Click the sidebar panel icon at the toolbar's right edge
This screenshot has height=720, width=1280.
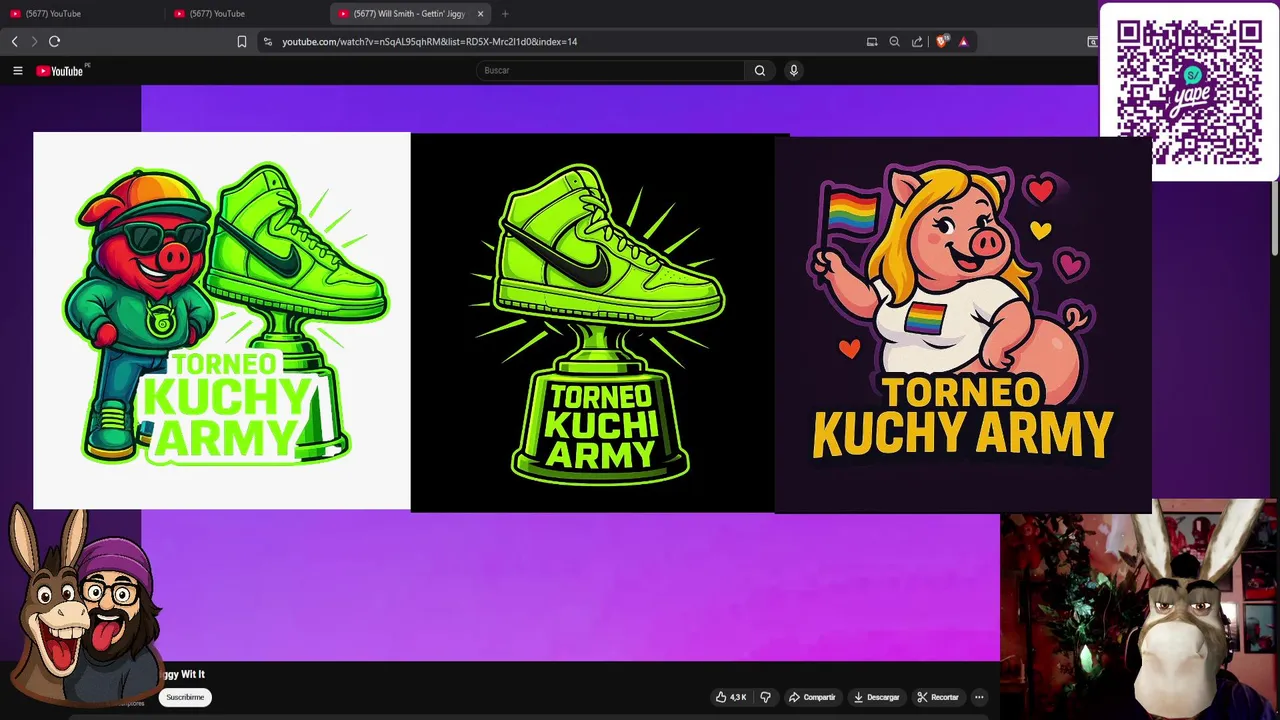1092,41
